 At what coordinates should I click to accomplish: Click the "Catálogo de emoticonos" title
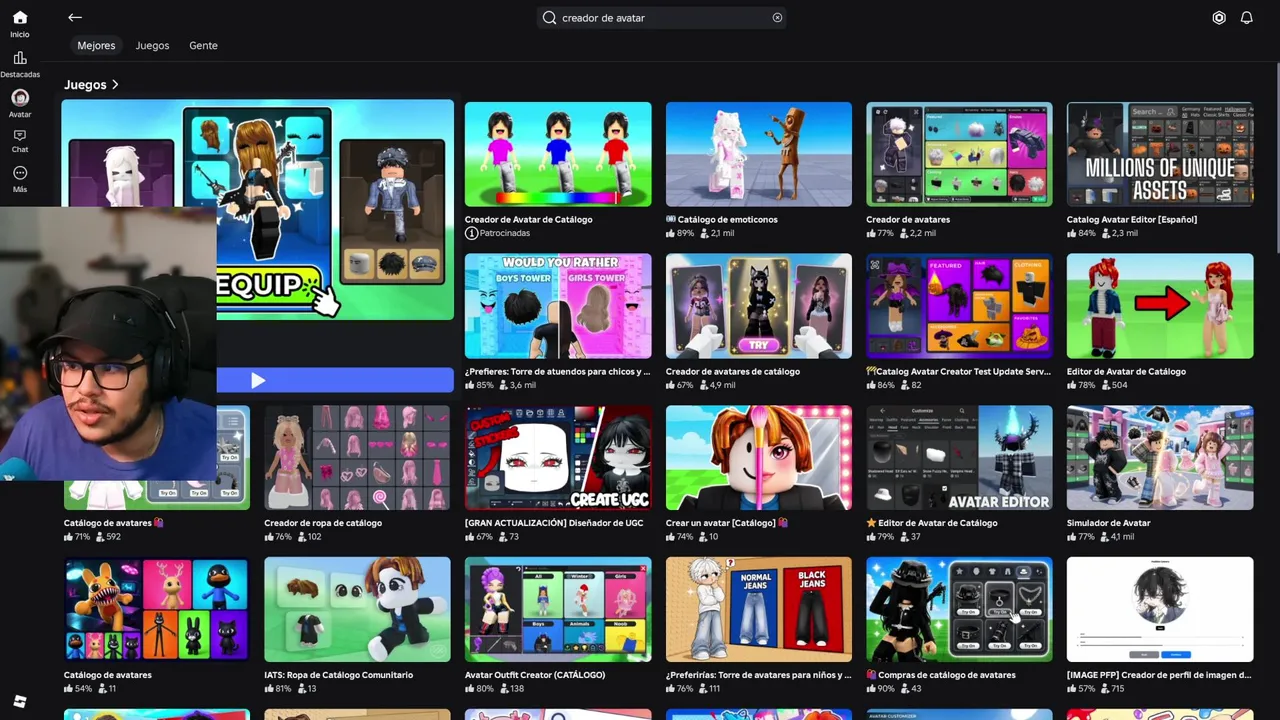tap(722, 220)
